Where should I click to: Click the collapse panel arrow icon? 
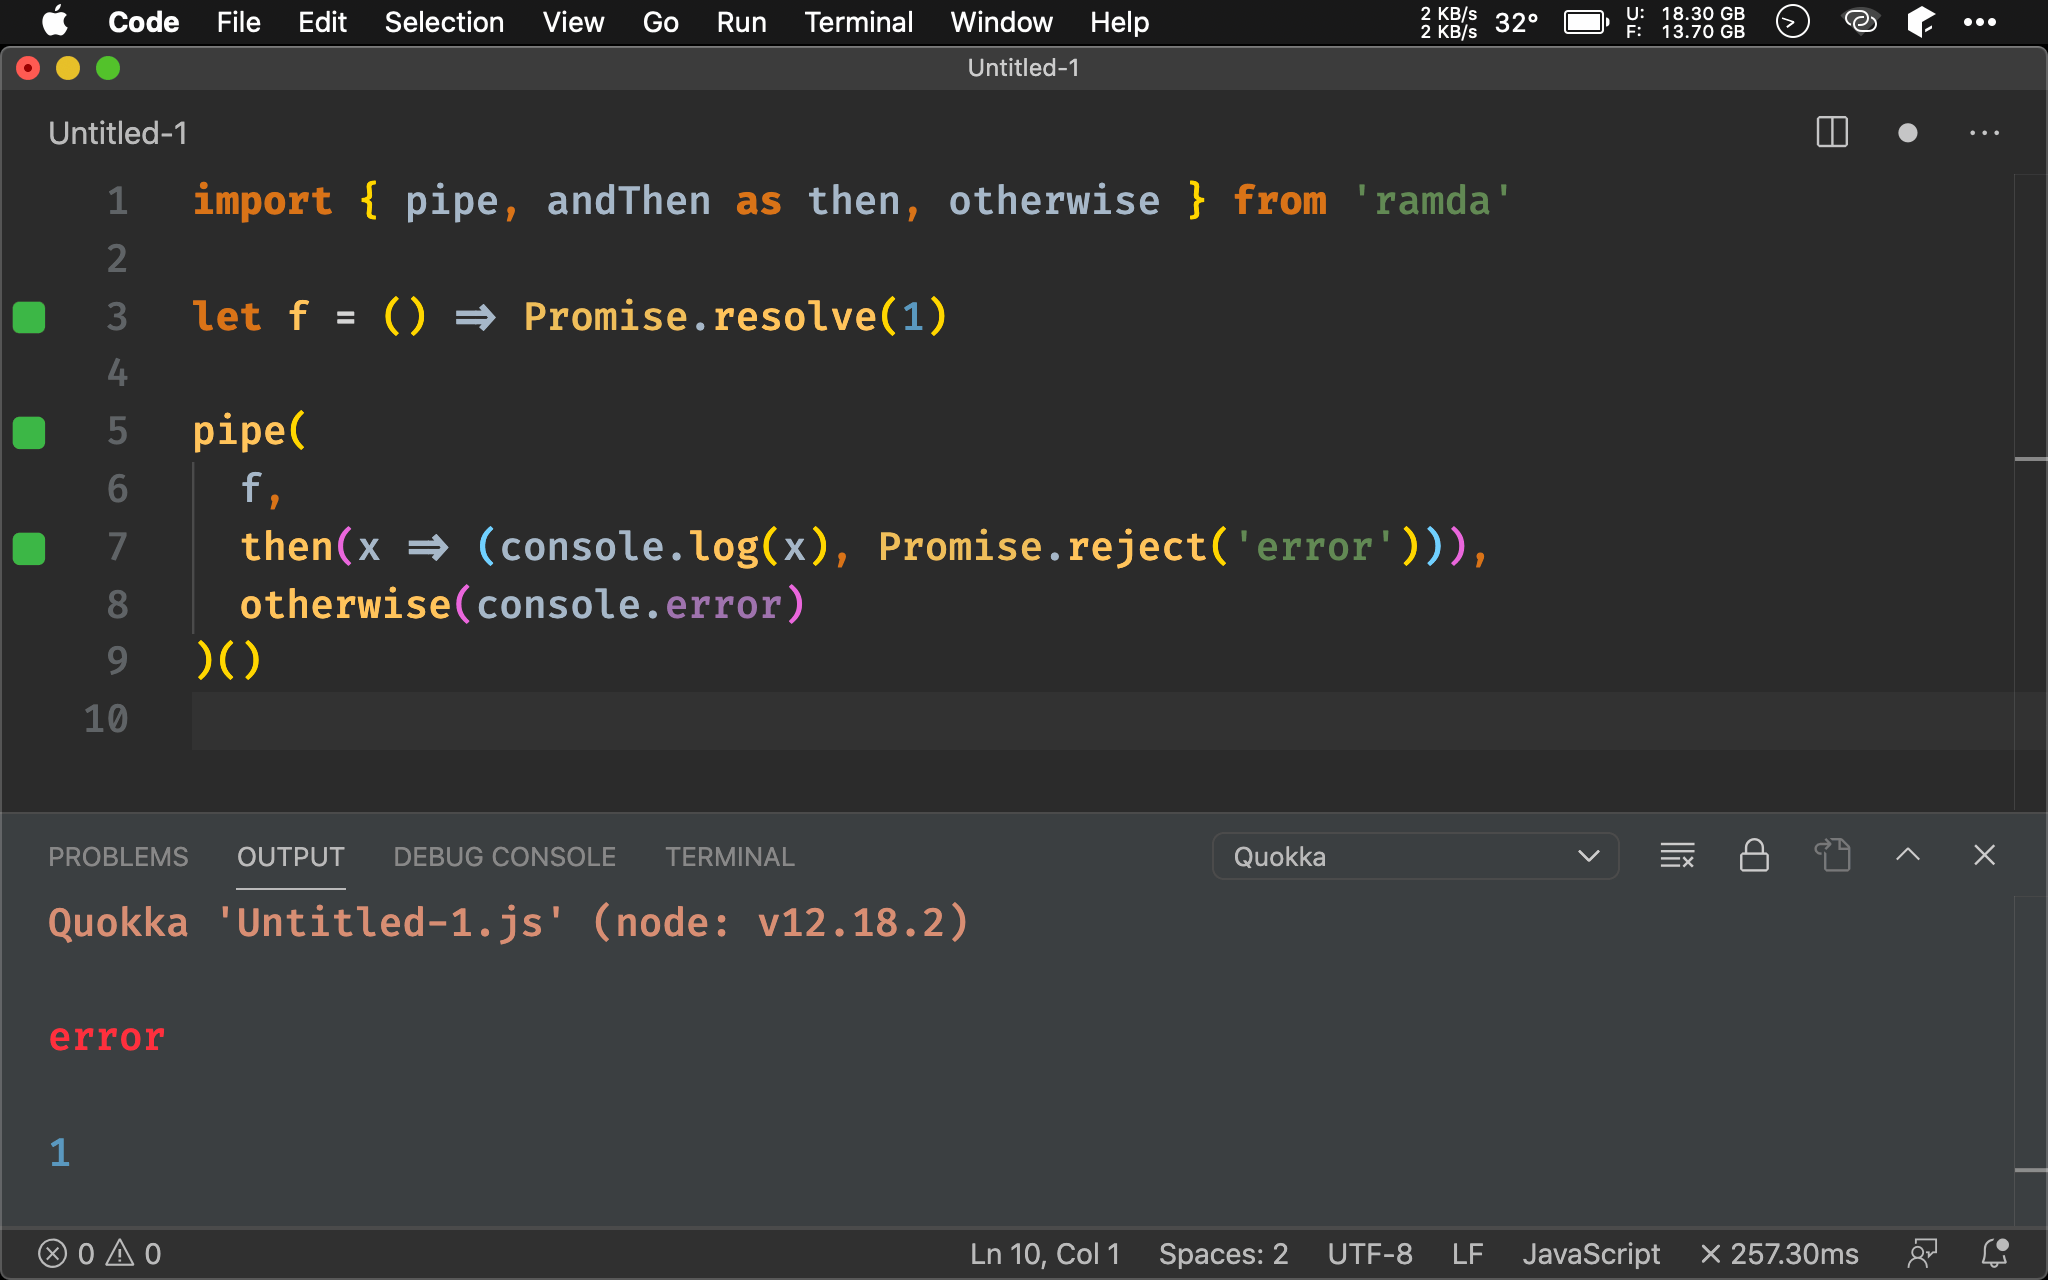(1908, 855)
